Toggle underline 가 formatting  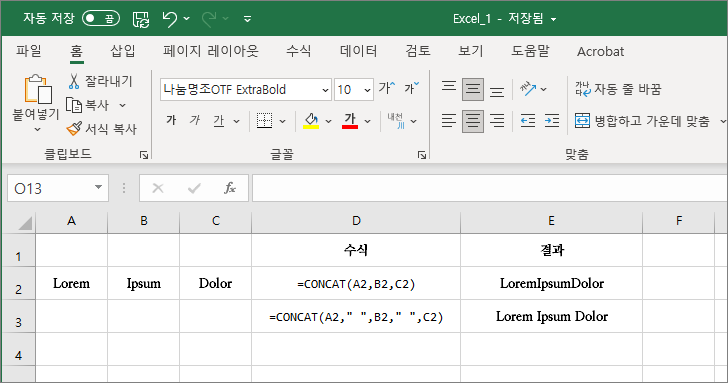pos(218,121)
